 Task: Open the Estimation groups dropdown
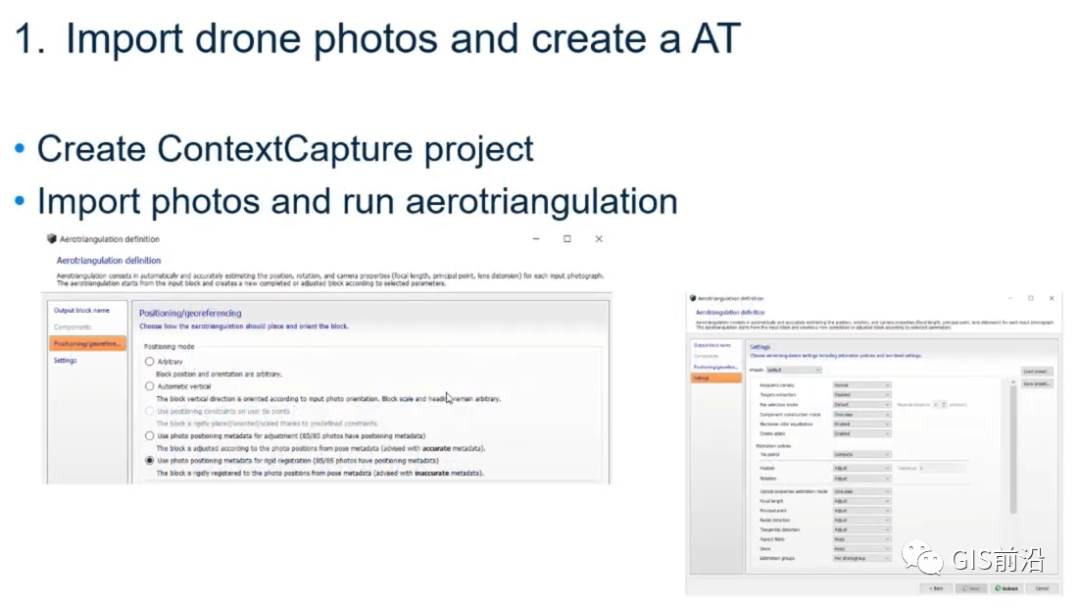point(862,558)
